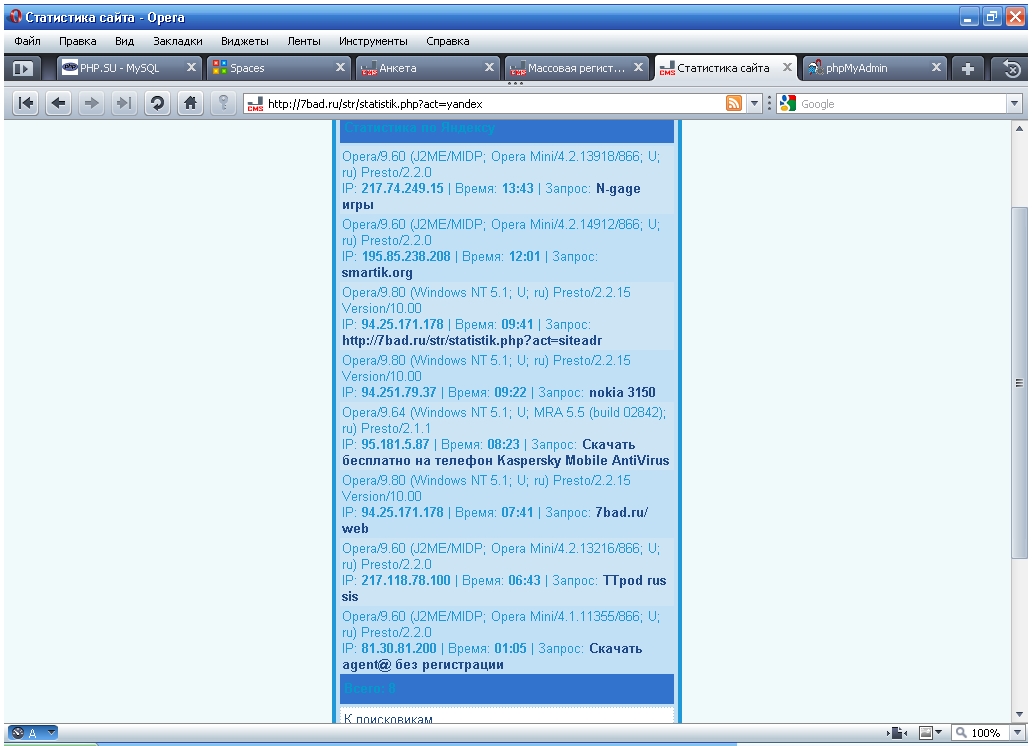
Task: Reload the current page
Action: (157, 103)
